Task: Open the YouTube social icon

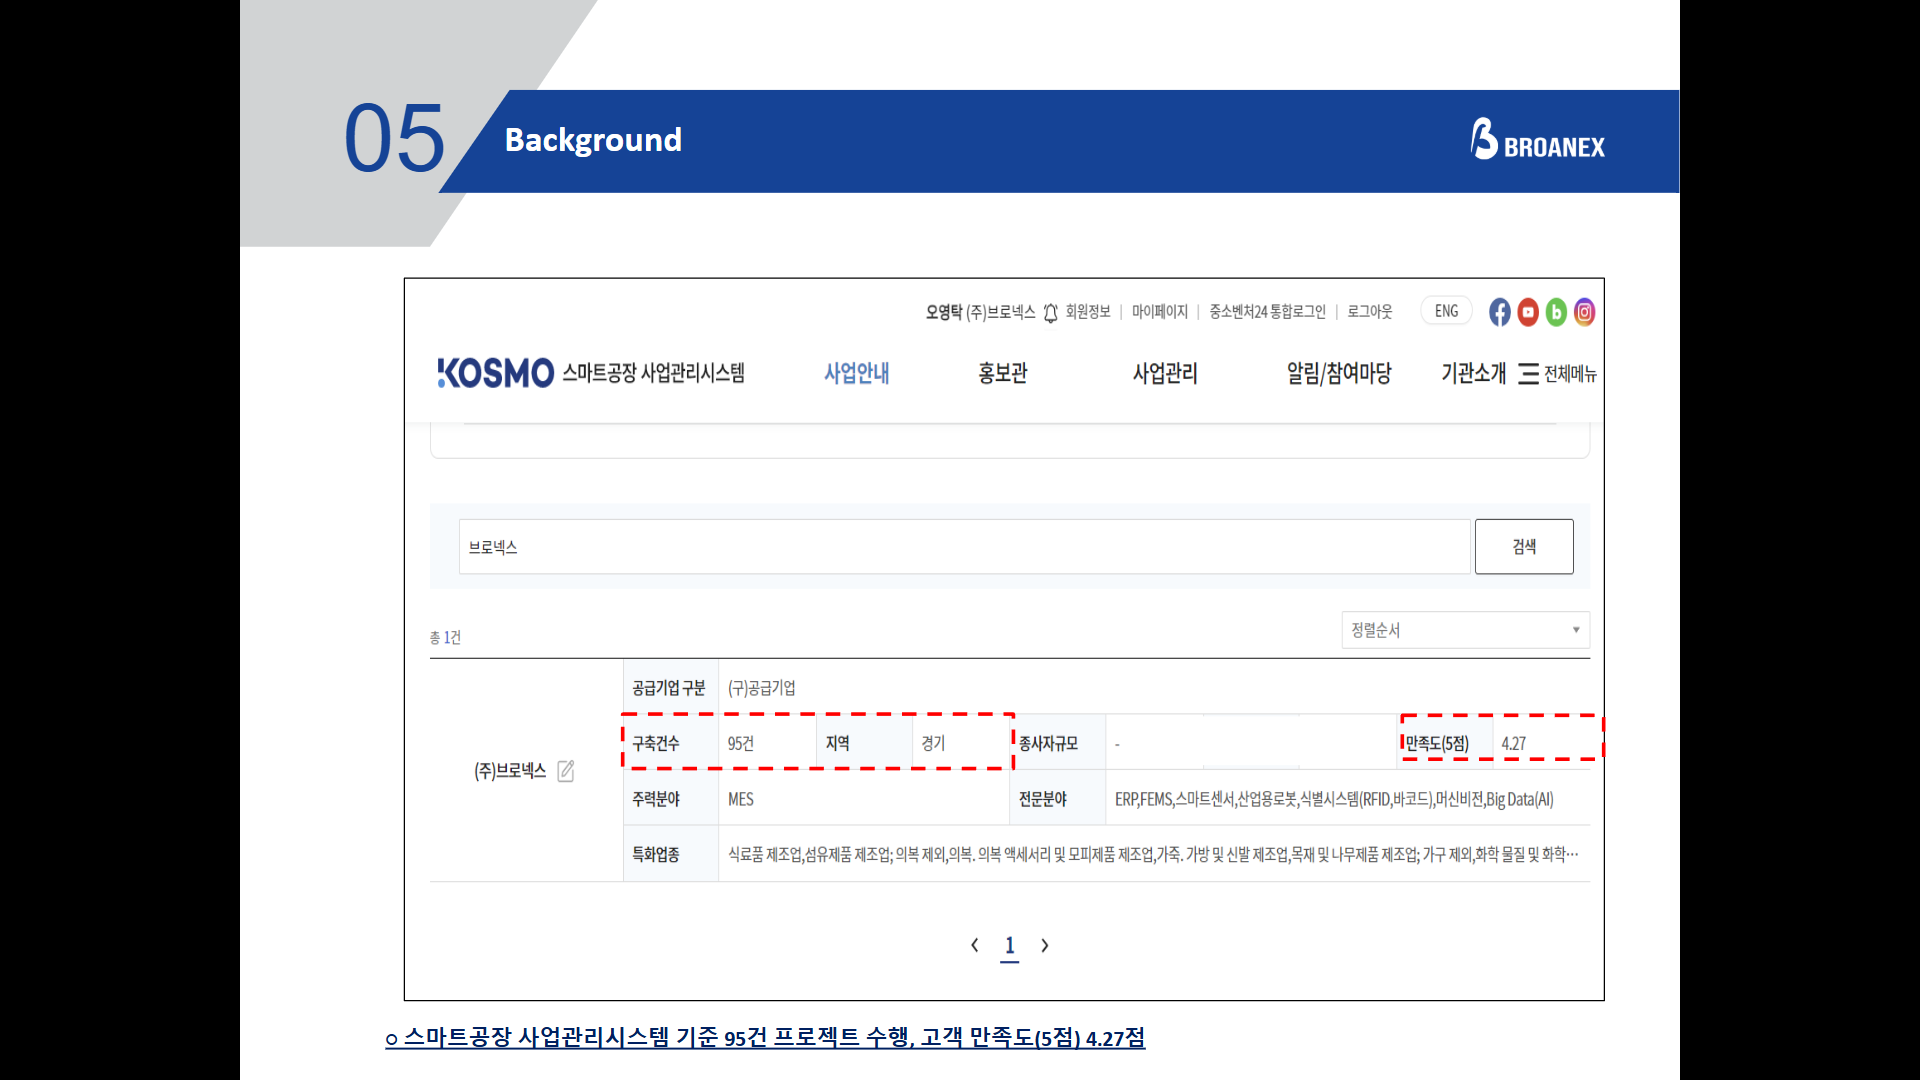Action: (x=1528, y=312)
